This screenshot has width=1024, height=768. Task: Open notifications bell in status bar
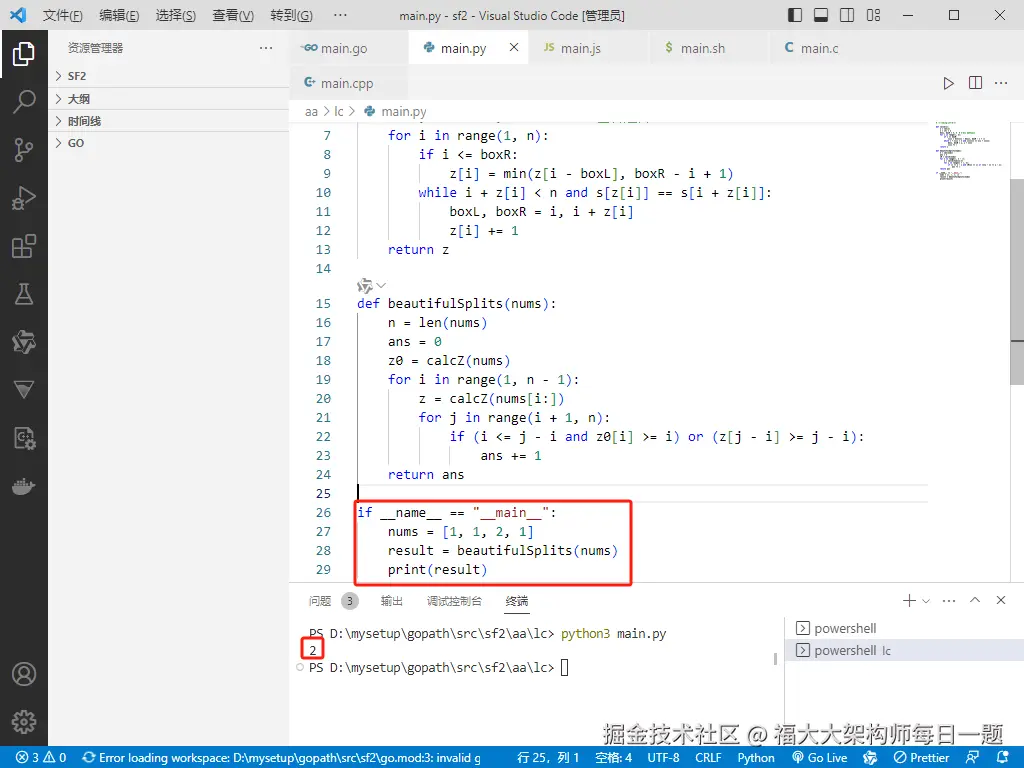1002,757
